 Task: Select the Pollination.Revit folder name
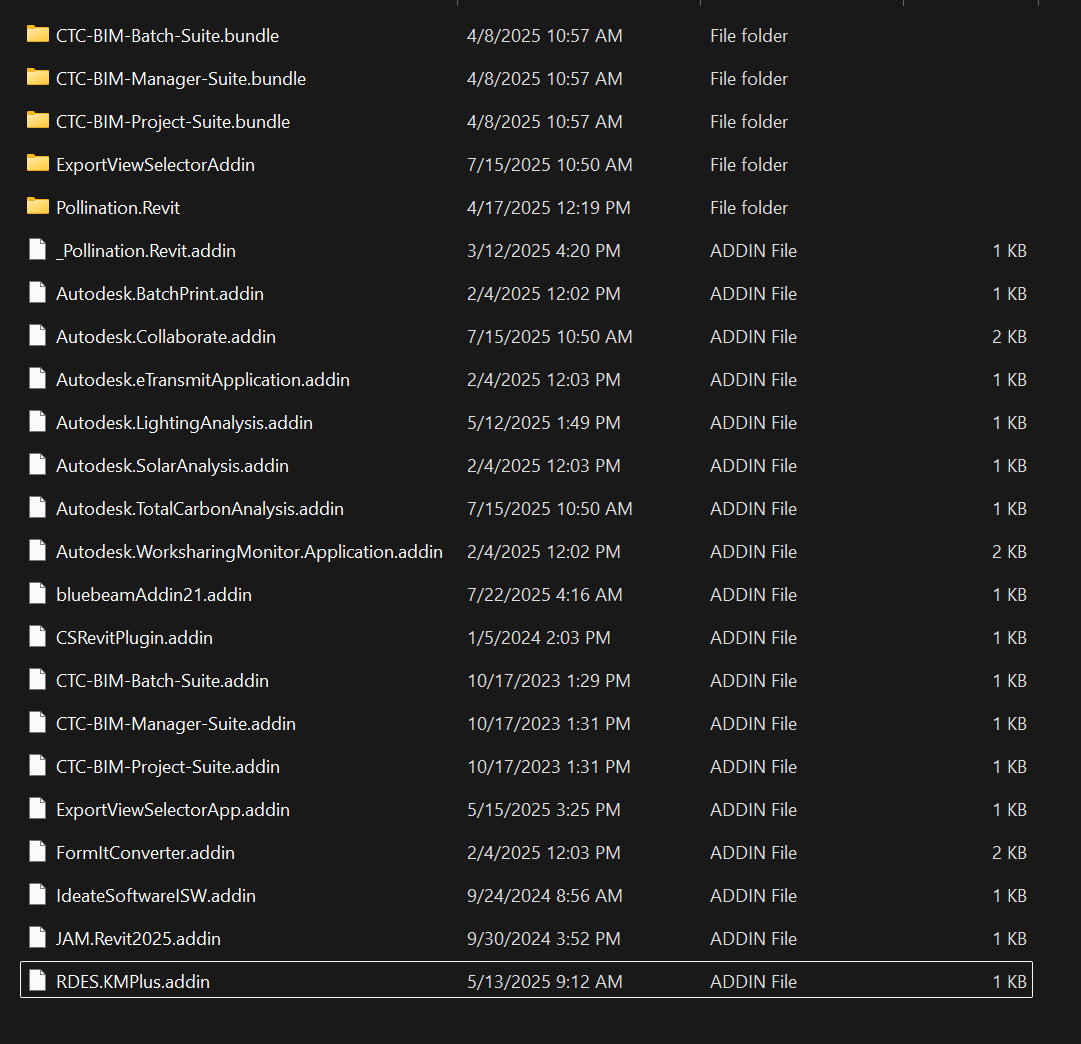(x=118, y=208)
